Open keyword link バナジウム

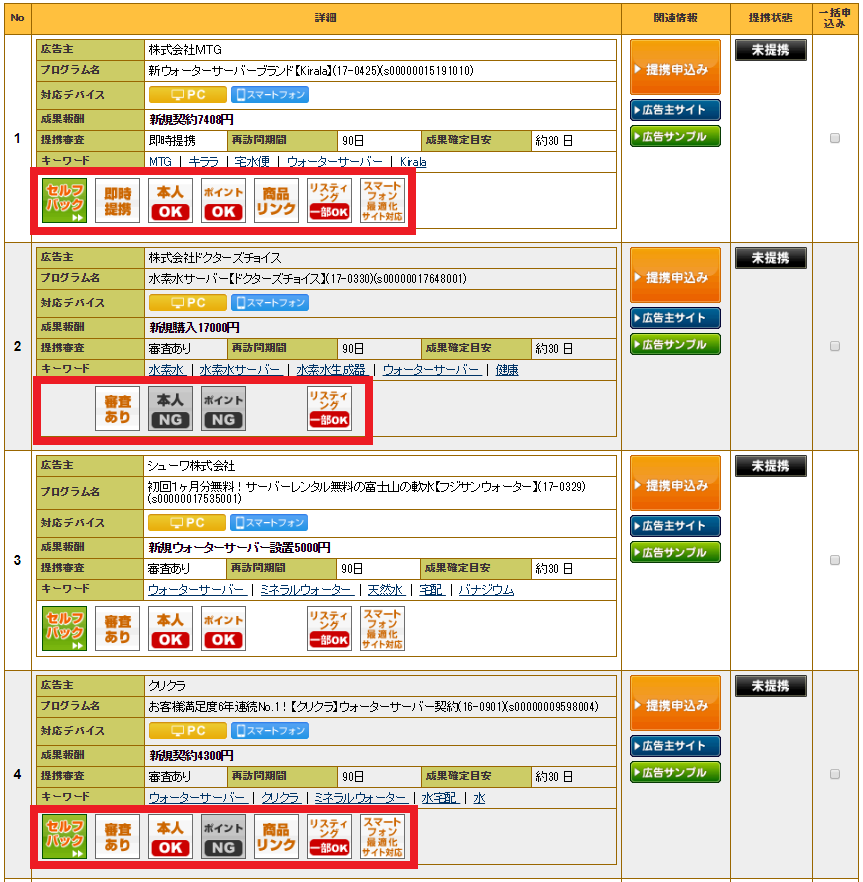(486, 590)
